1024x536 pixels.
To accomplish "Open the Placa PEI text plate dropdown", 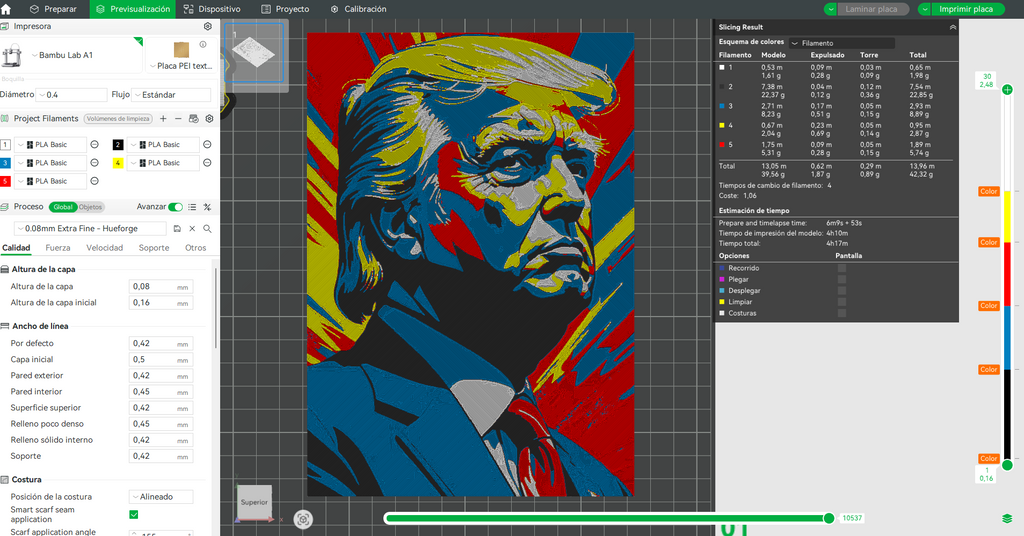I will [181, 66].
